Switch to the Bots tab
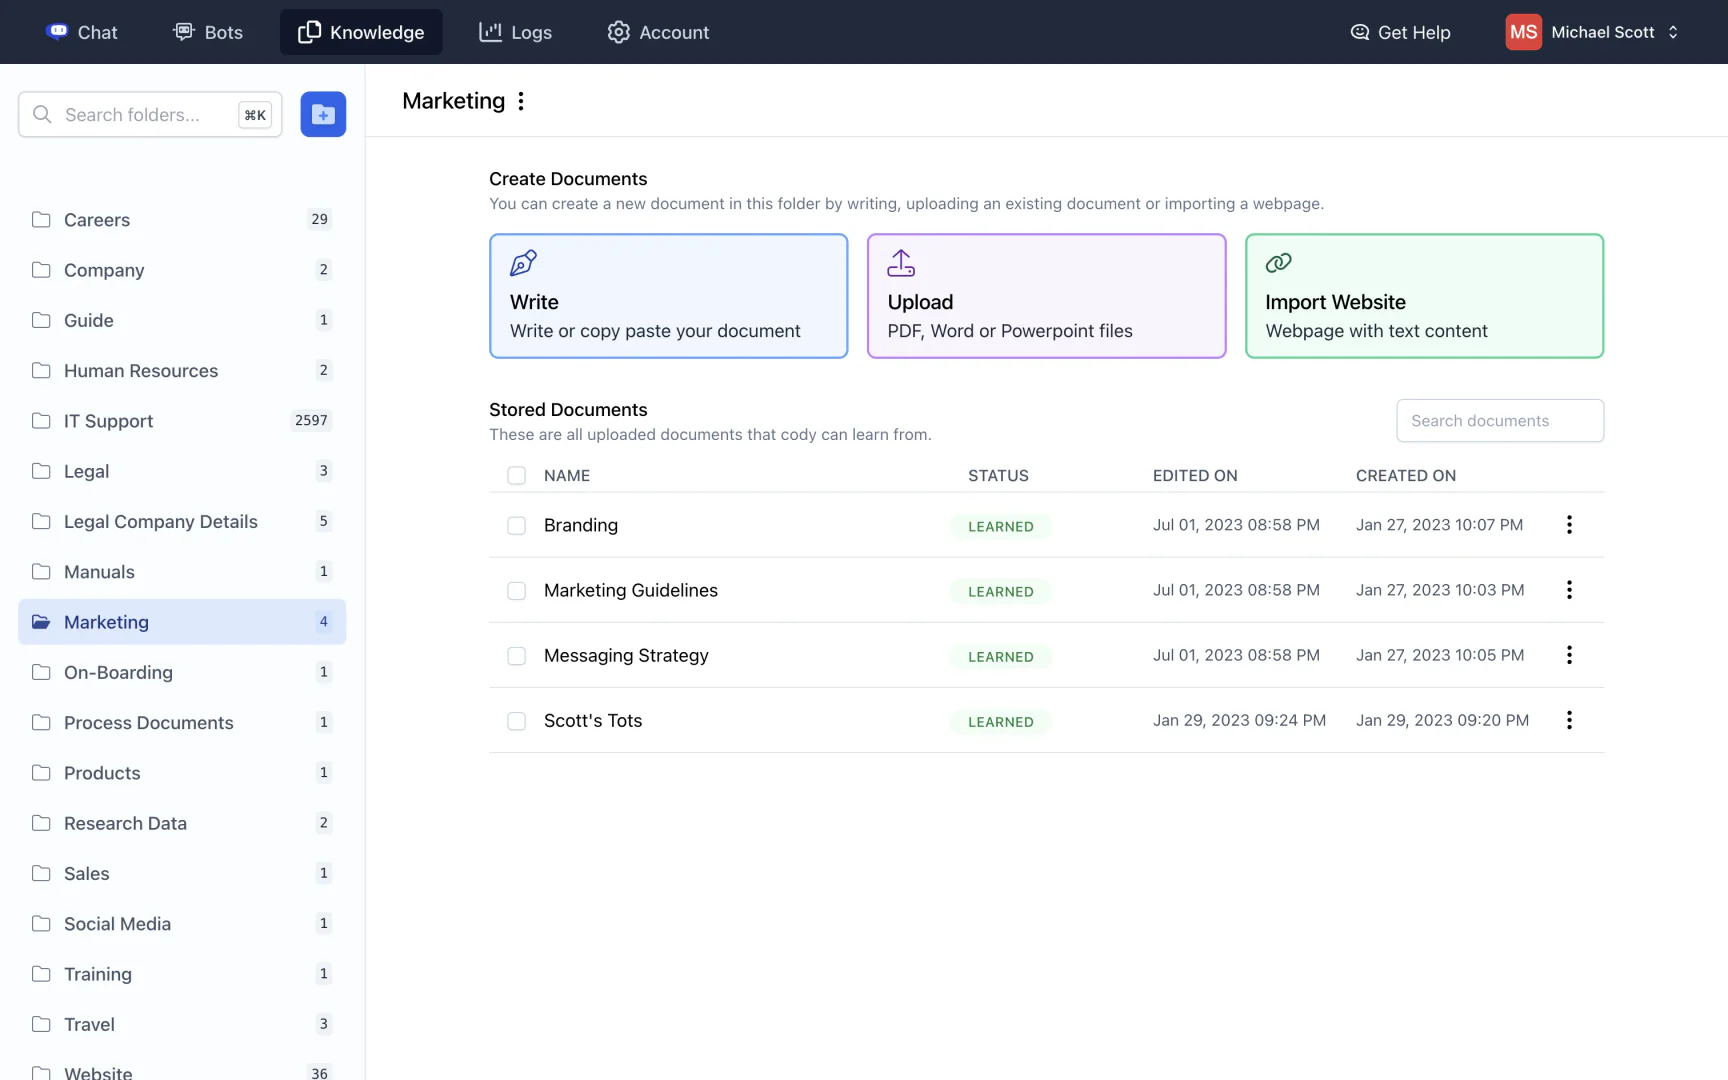Screen dimensions: 1728x1080 click(208, 32)
